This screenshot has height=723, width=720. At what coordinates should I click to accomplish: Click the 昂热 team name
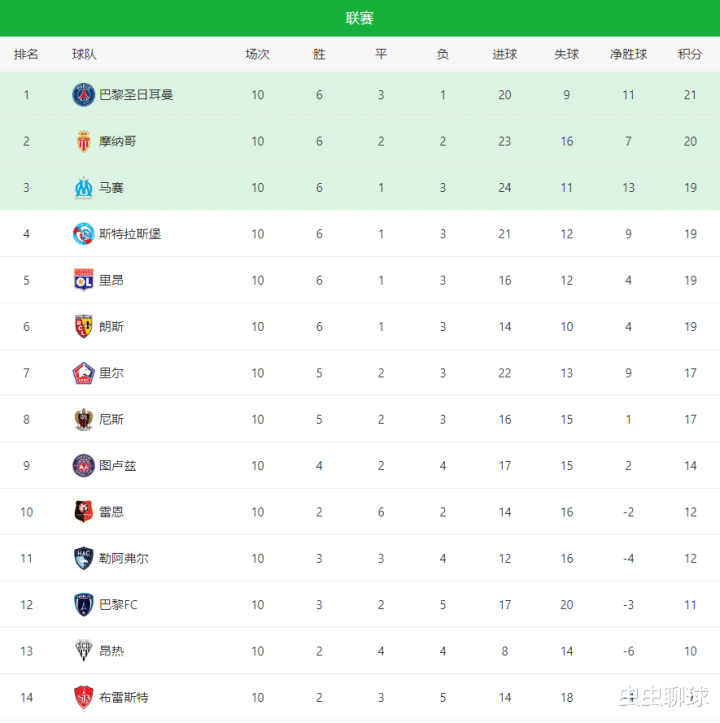[111, 651]
